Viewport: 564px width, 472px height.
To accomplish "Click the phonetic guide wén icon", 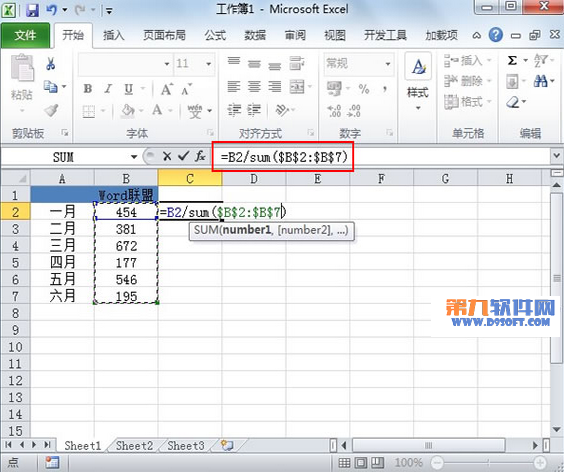I will pyautogui.click(x=195, y=111).
